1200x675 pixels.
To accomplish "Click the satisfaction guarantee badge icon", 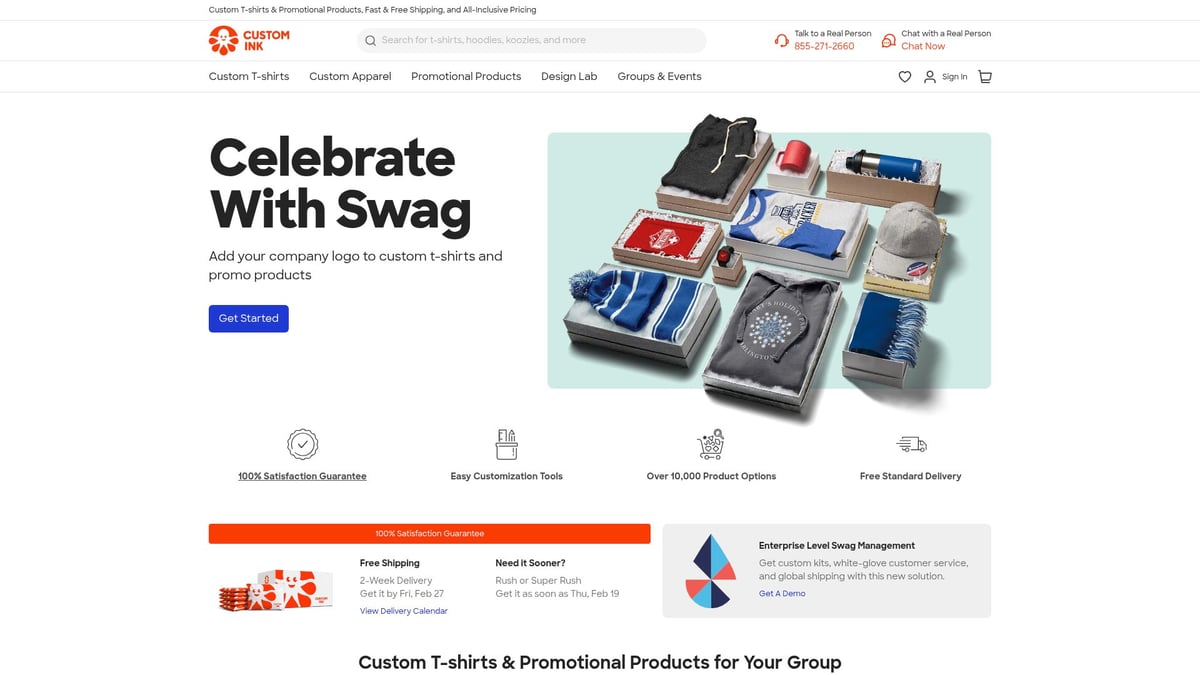I will (302, 444).
